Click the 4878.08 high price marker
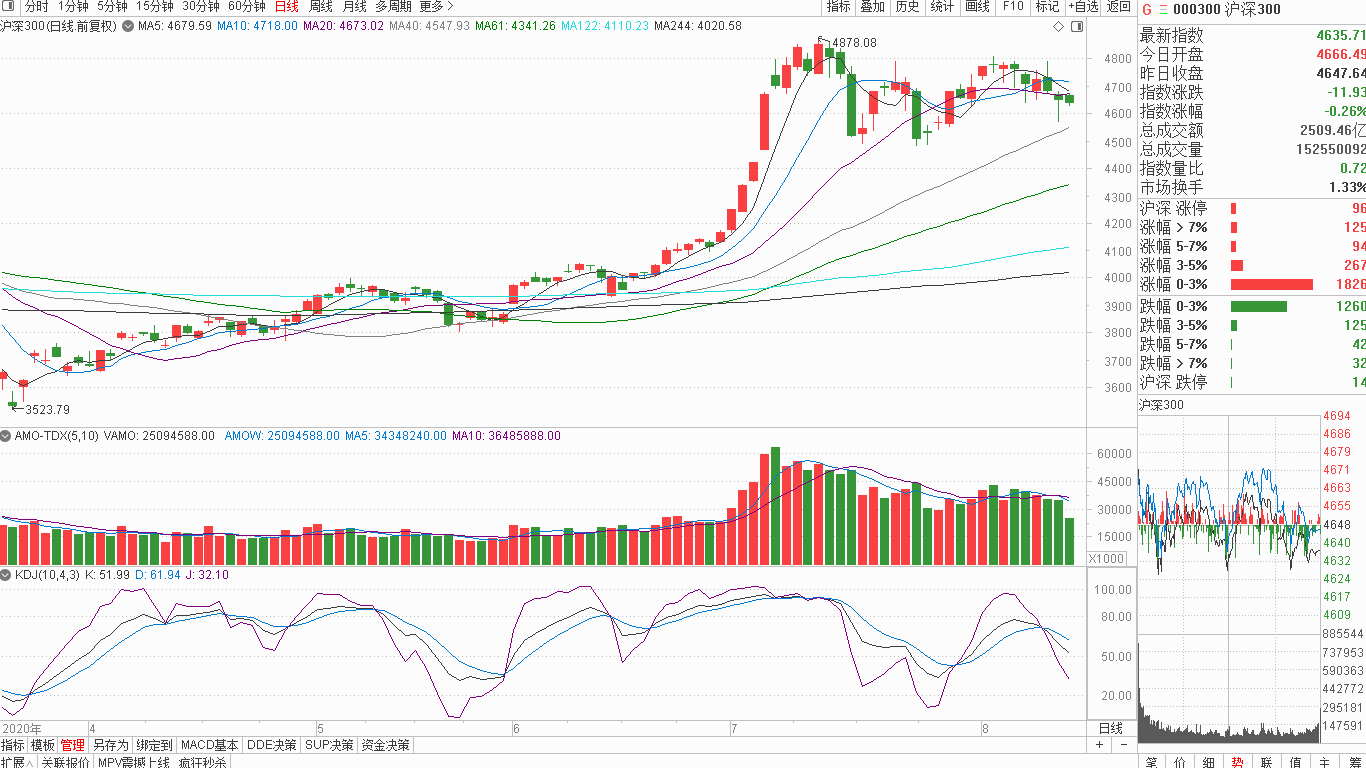Image resolution: width=1366 pixels, height=768 pixels. [x=854, y=43]
